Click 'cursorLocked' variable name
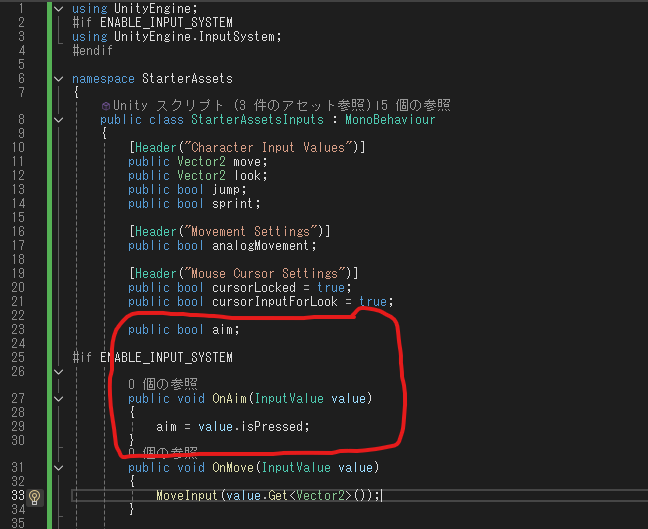The image size is (648, 529). (x=254, y=287)
